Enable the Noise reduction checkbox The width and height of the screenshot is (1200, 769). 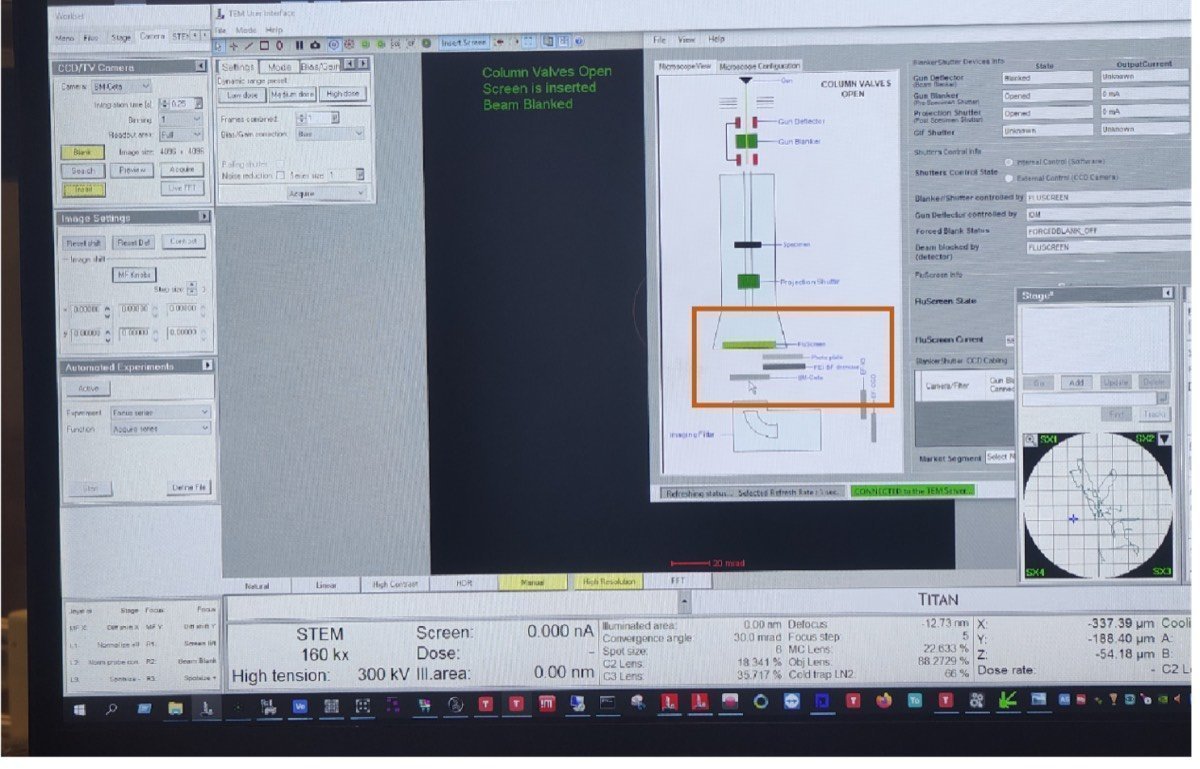coord(280,175)
